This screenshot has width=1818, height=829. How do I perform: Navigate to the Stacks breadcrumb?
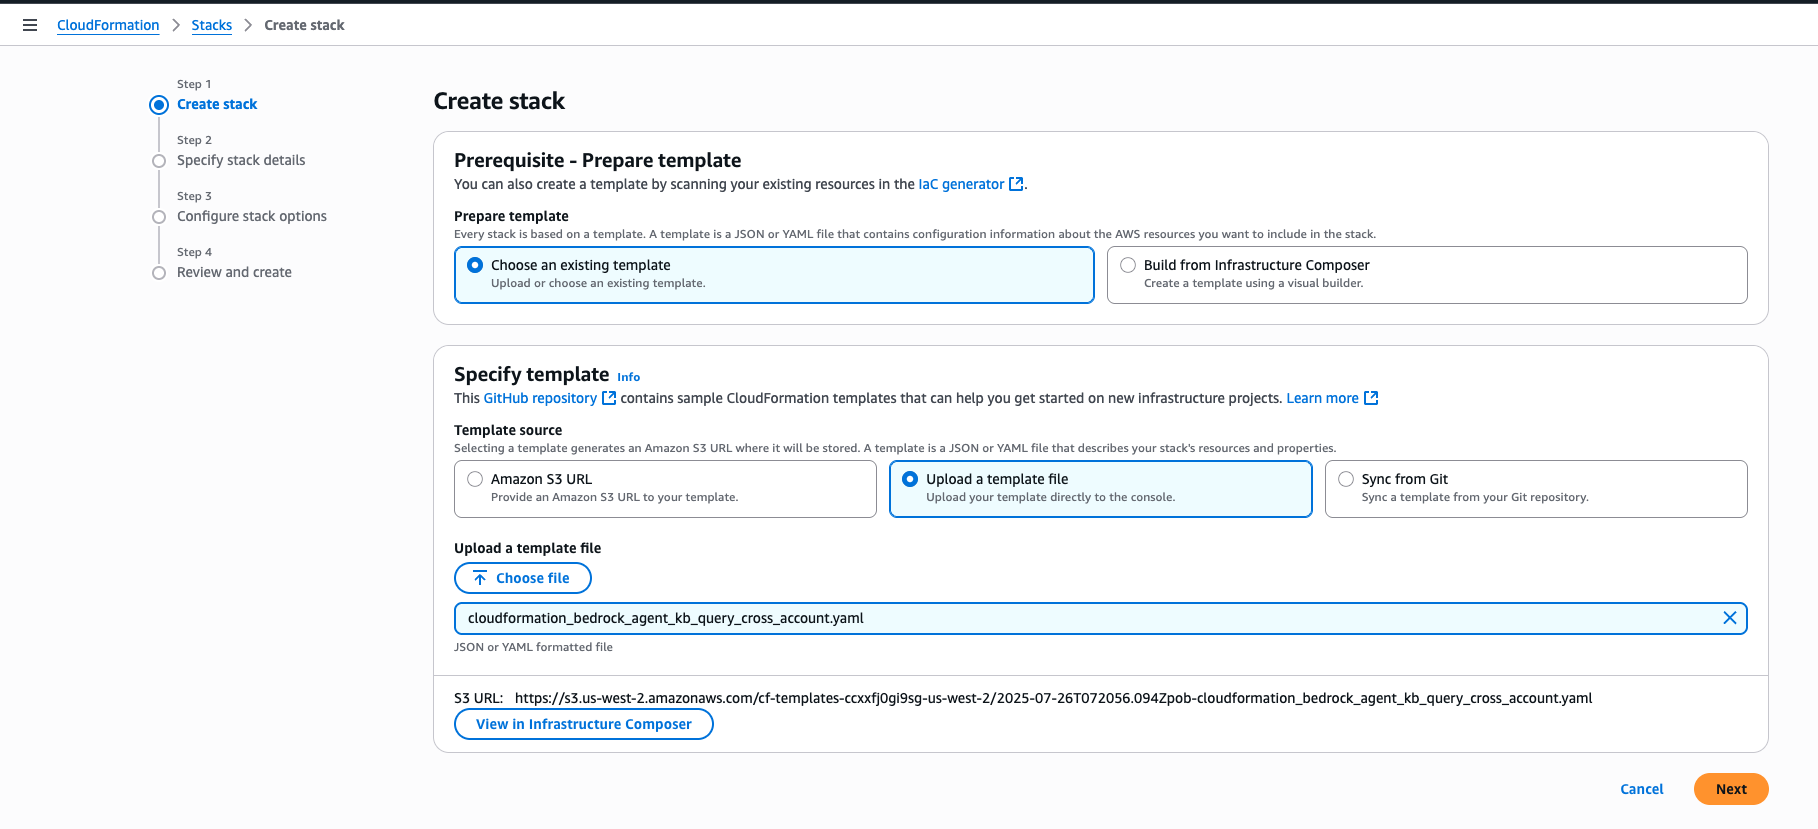(x=211, y=25)
